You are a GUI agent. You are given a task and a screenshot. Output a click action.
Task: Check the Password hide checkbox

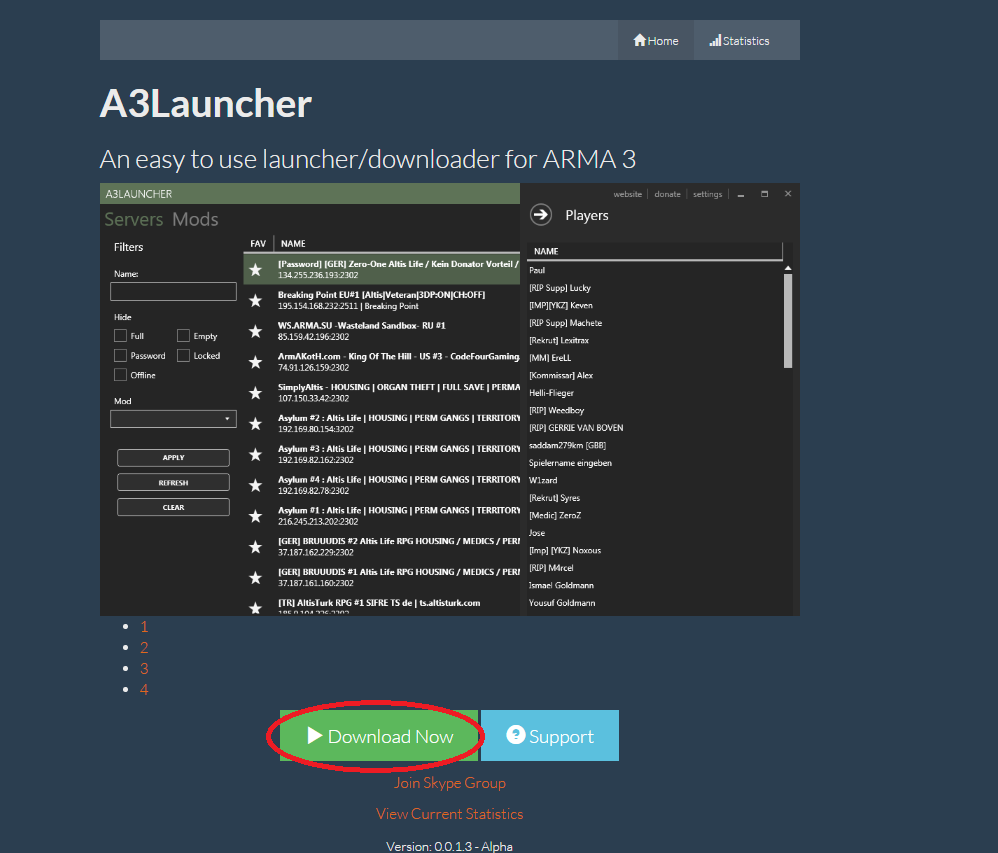(x=120, y=355)
